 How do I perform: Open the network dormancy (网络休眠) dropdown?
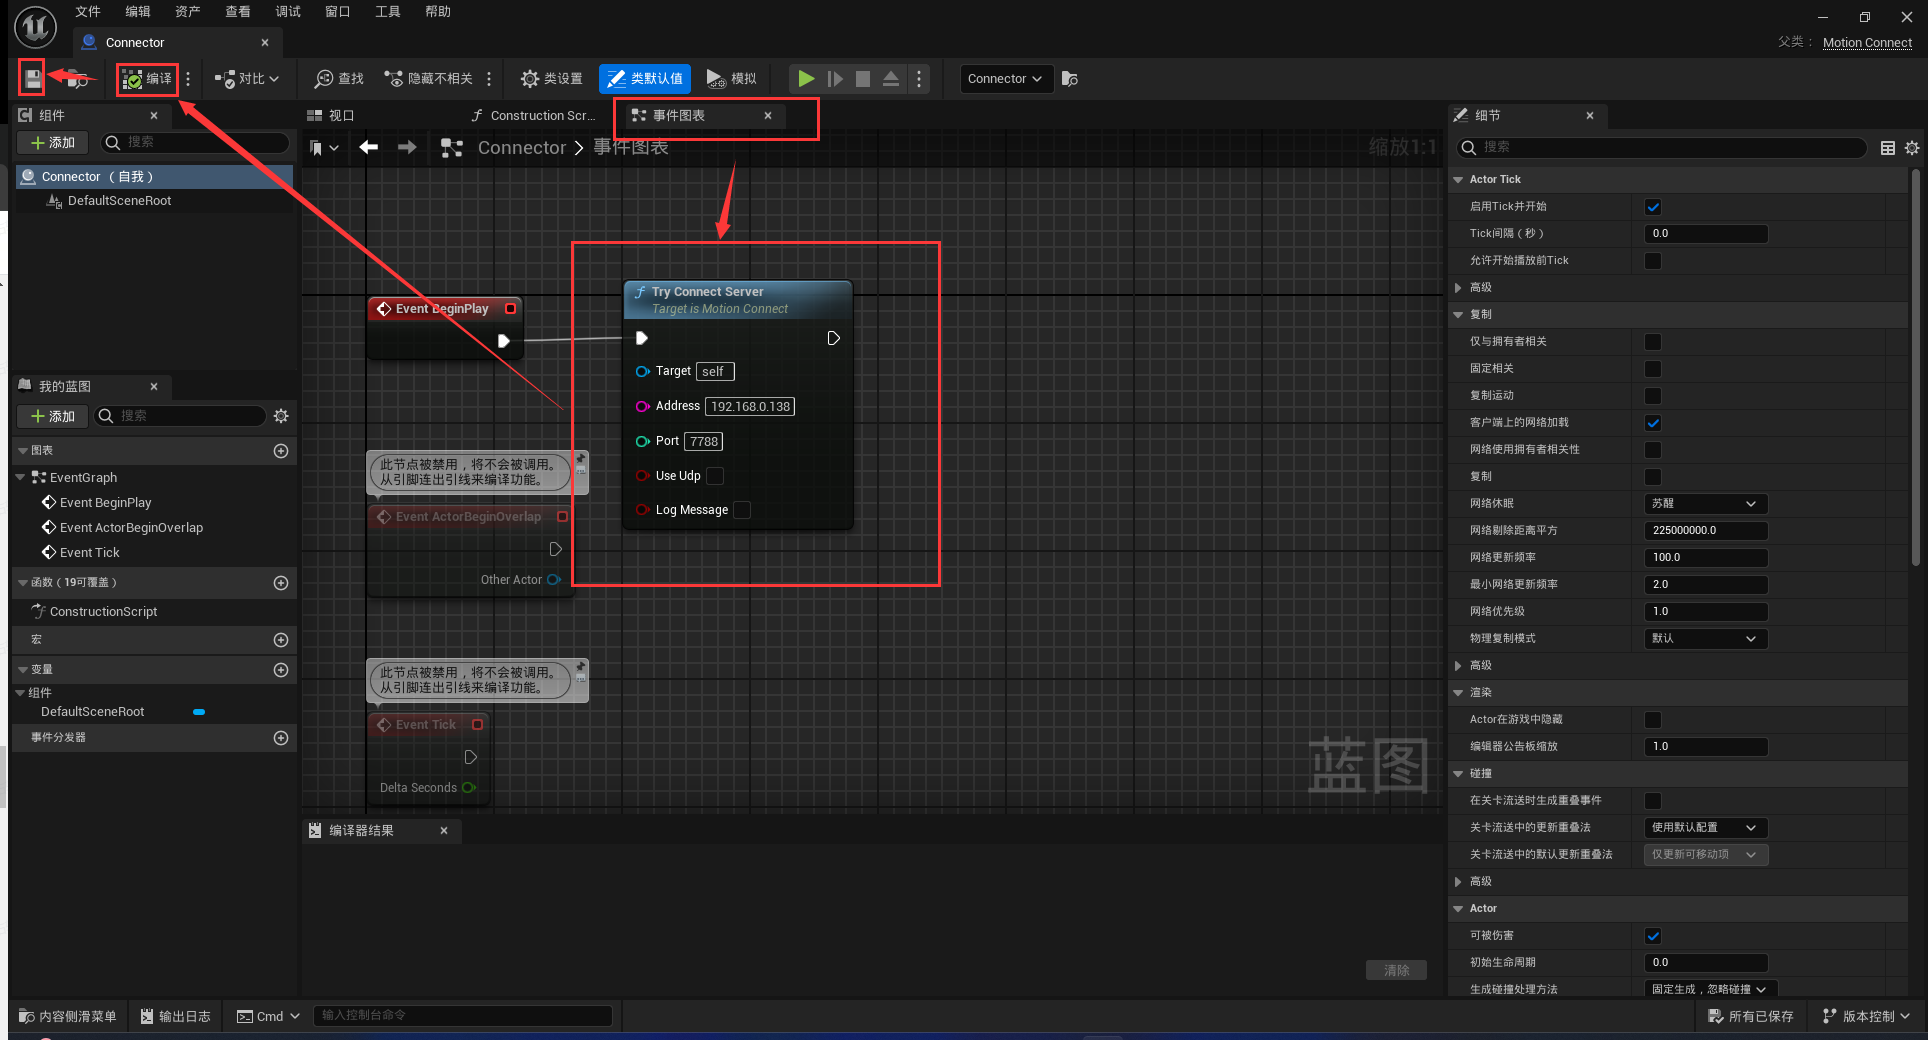[1705, 504]
